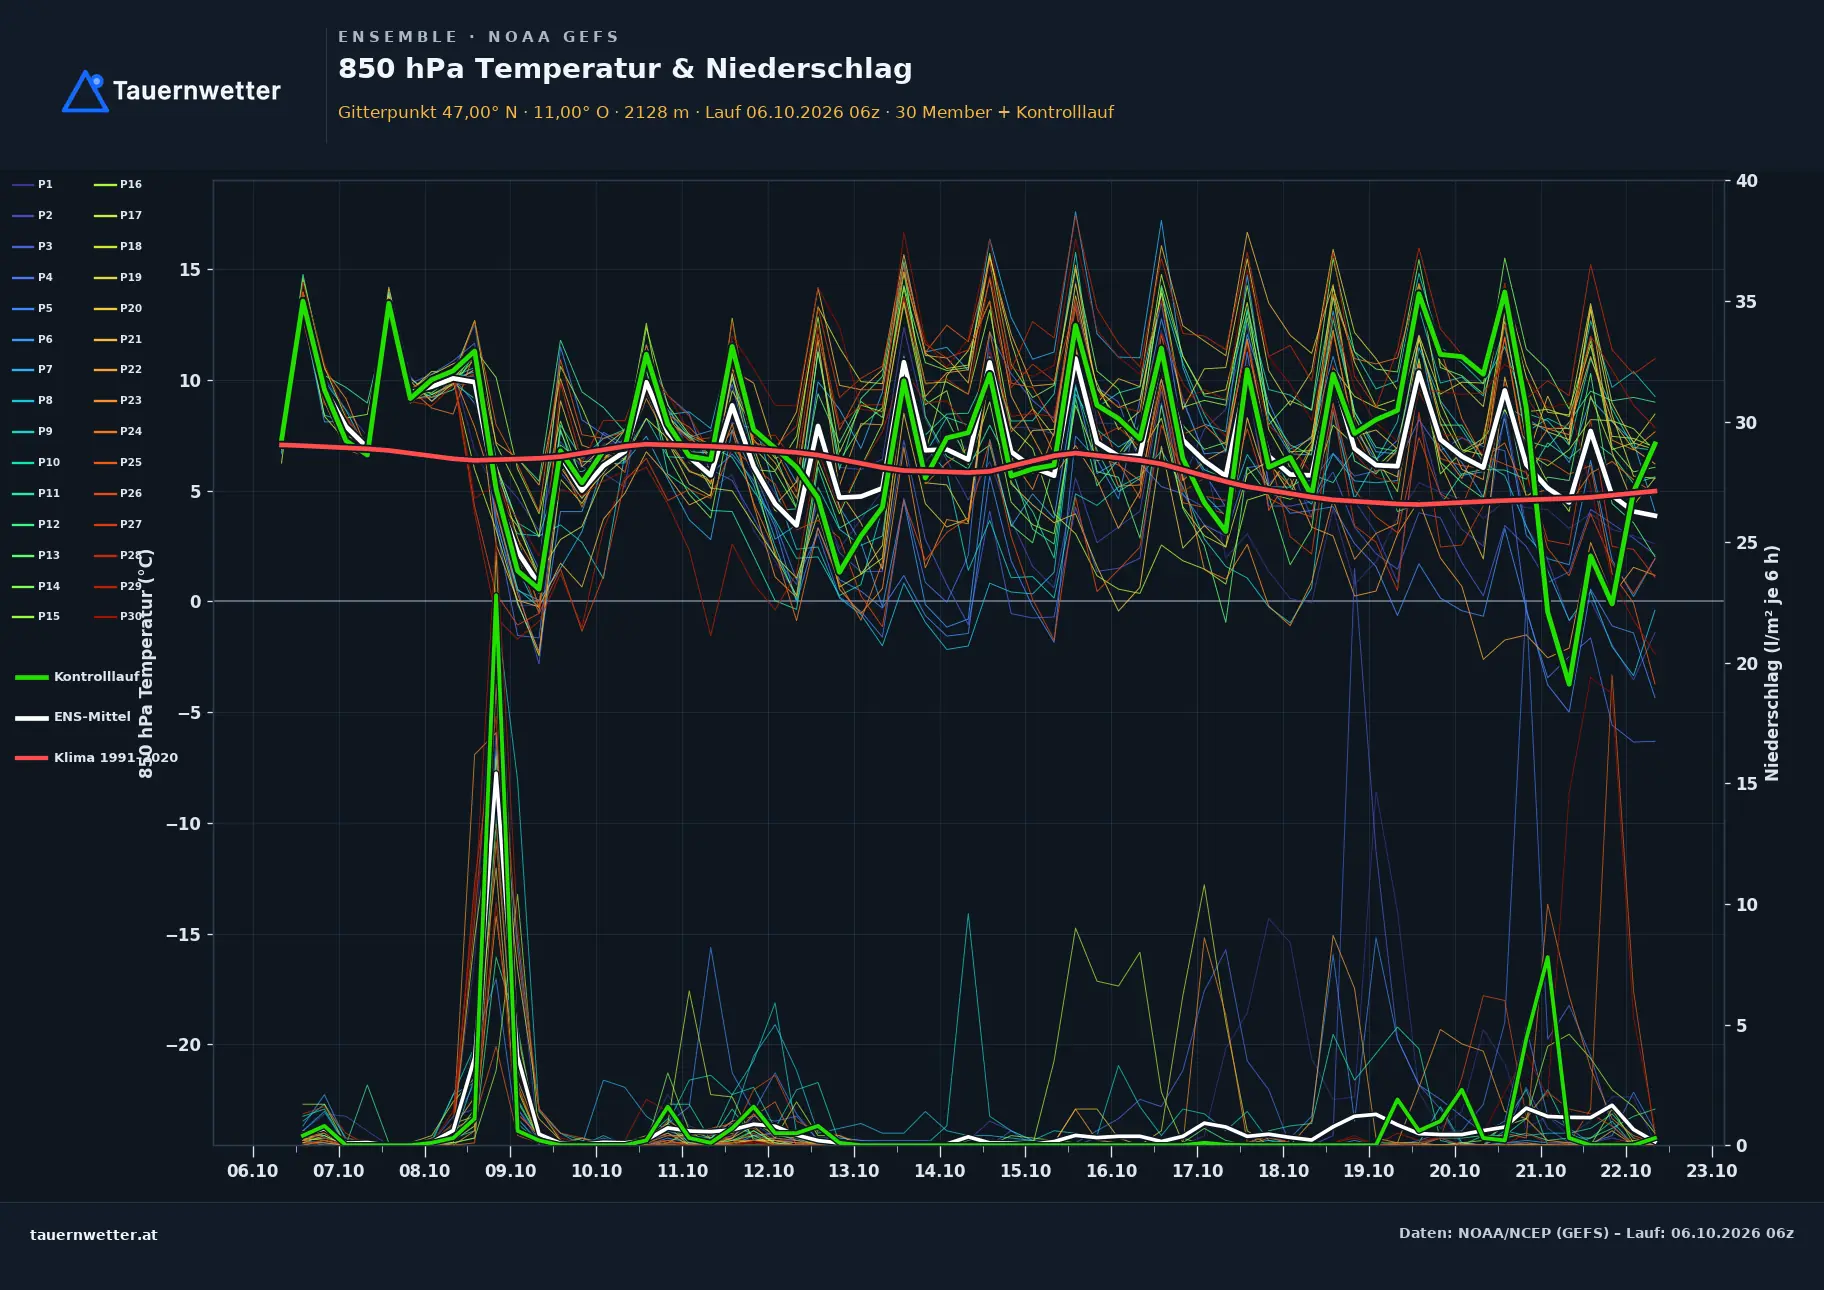This screenshot has width=1824, height=1290.
Task: Click the 16.10 date label on x-axis
Action: [1112, 1171]
